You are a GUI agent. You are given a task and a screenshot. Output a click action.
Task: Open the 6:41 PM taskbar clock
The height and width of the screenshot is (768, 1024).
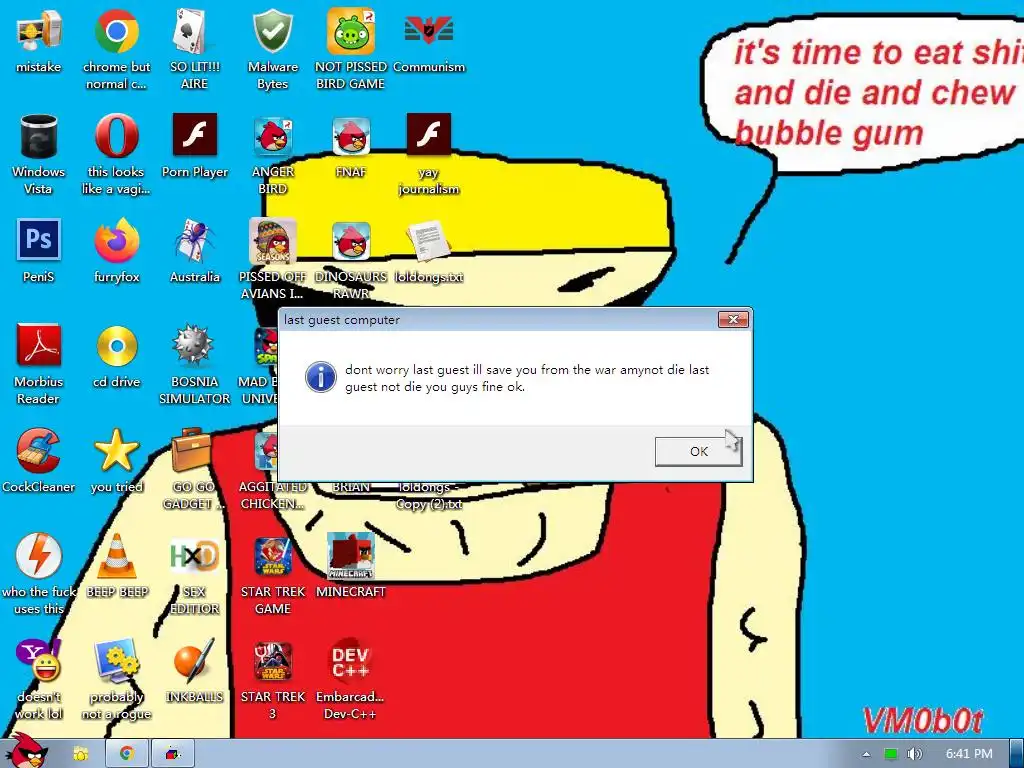point(969,754)
